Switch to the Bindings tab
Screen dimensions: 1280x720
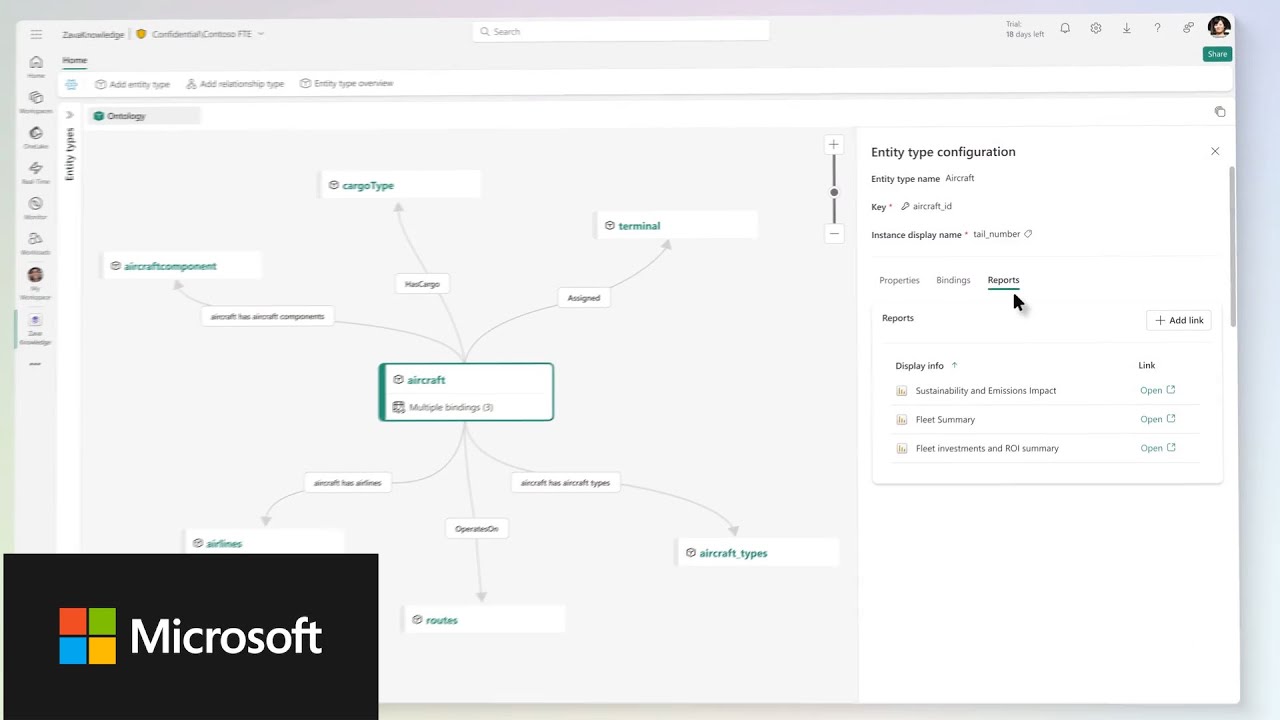953,281
